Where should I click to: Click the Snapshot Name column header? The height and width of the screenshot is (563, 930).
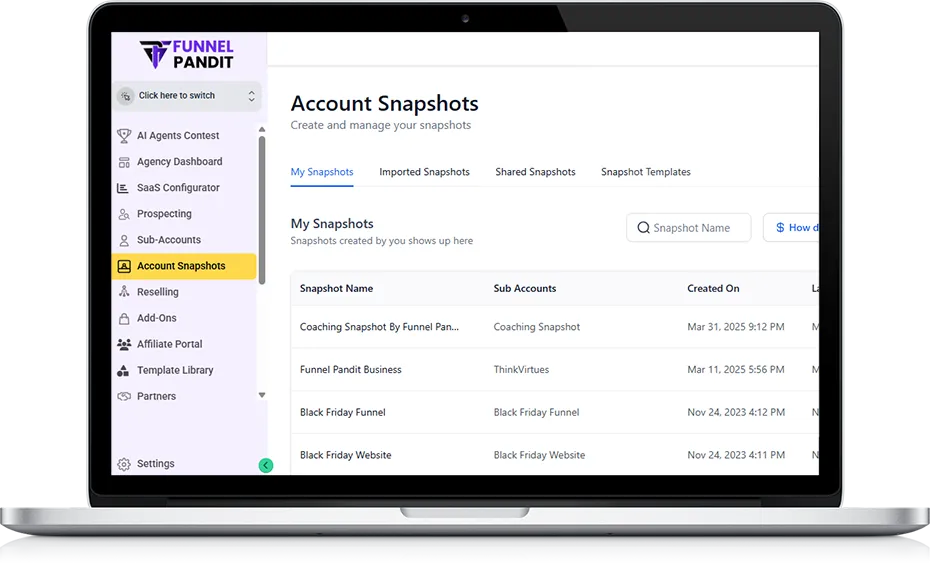pos(336,289)
